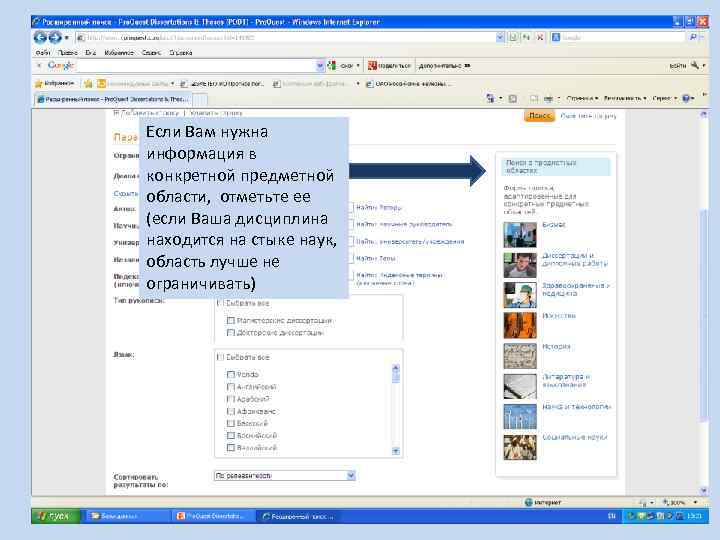Click the 'Найти темы' lookup link
This screenshot has height=540, width=720.
click(x=376, y=259)
